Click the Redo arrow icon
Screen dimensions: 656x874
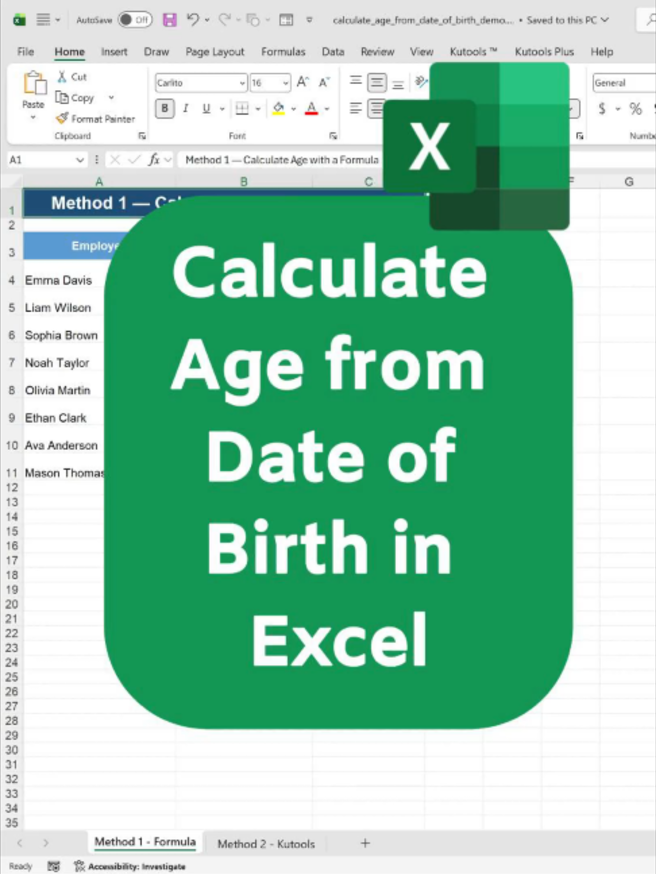click(x=225, y=20)
